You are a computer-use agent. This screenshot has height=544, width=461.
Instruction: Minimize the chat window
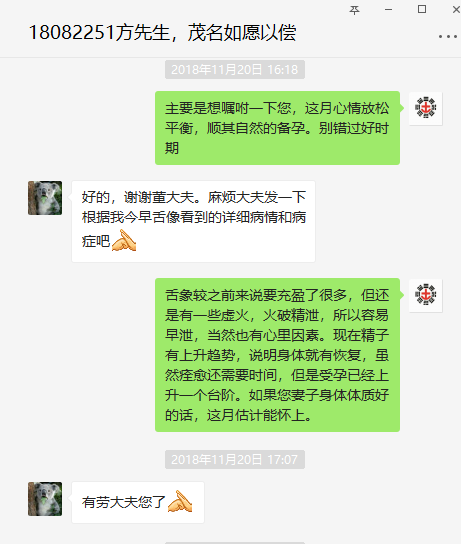point(388,10)
